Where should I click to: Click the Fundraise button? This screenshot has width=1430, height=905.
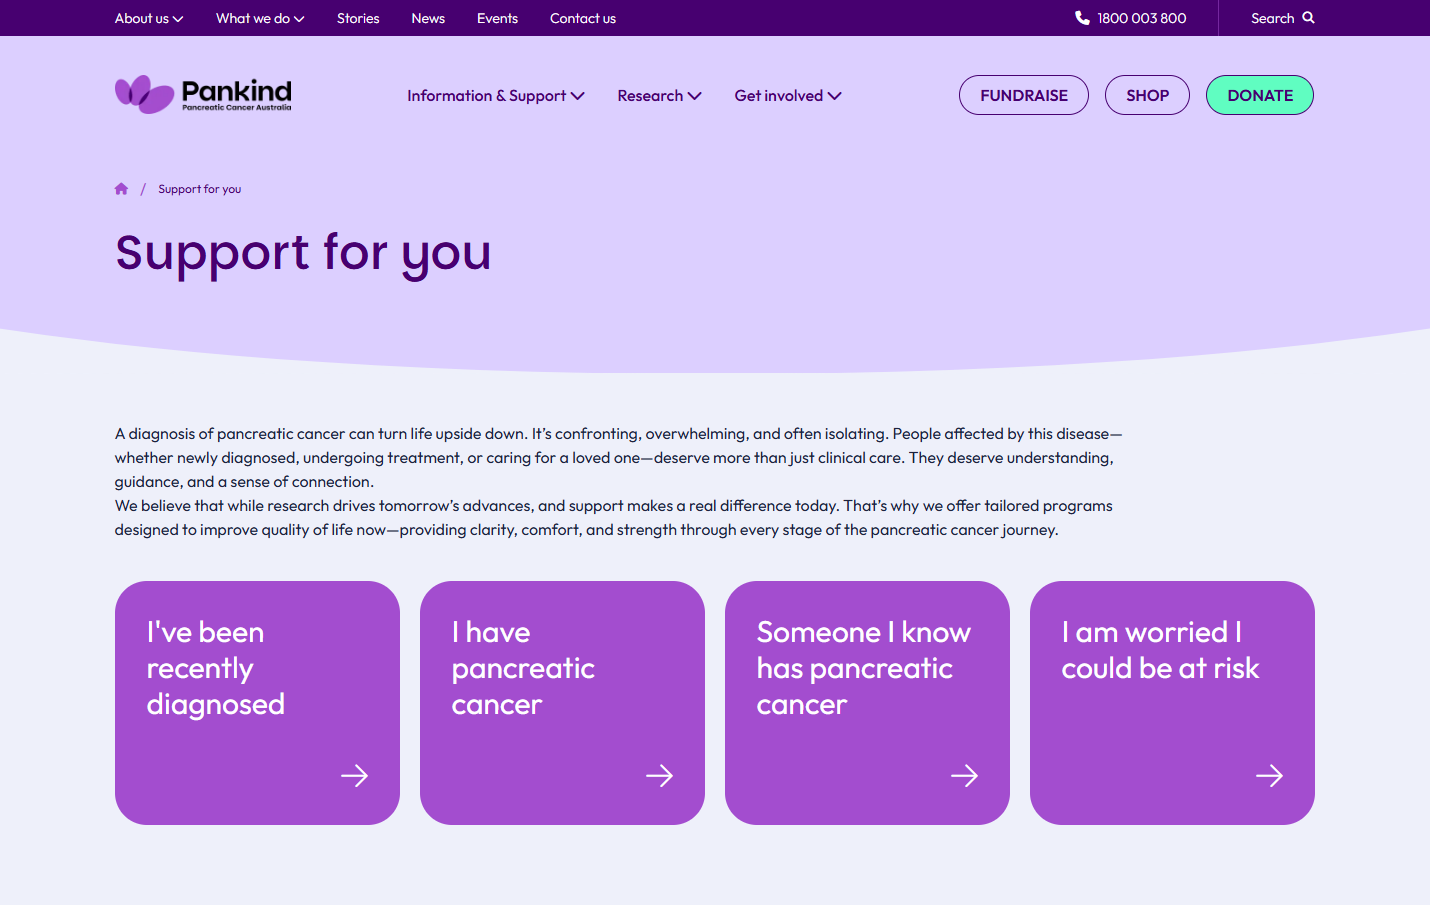point(1024,96)
